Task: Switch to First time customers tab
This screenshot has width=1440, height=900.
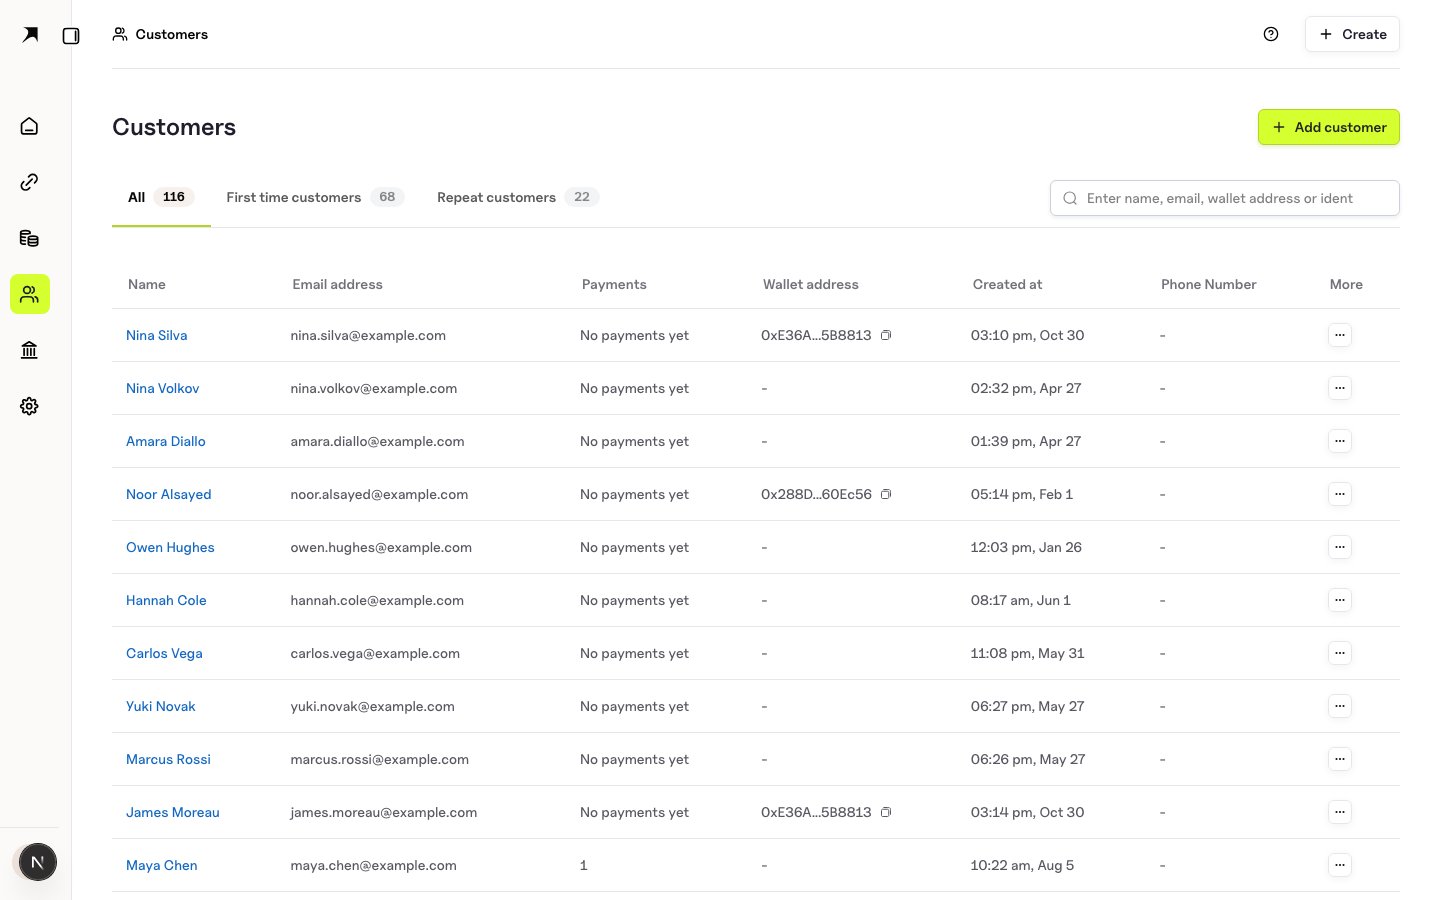Action: click(315, 197)
